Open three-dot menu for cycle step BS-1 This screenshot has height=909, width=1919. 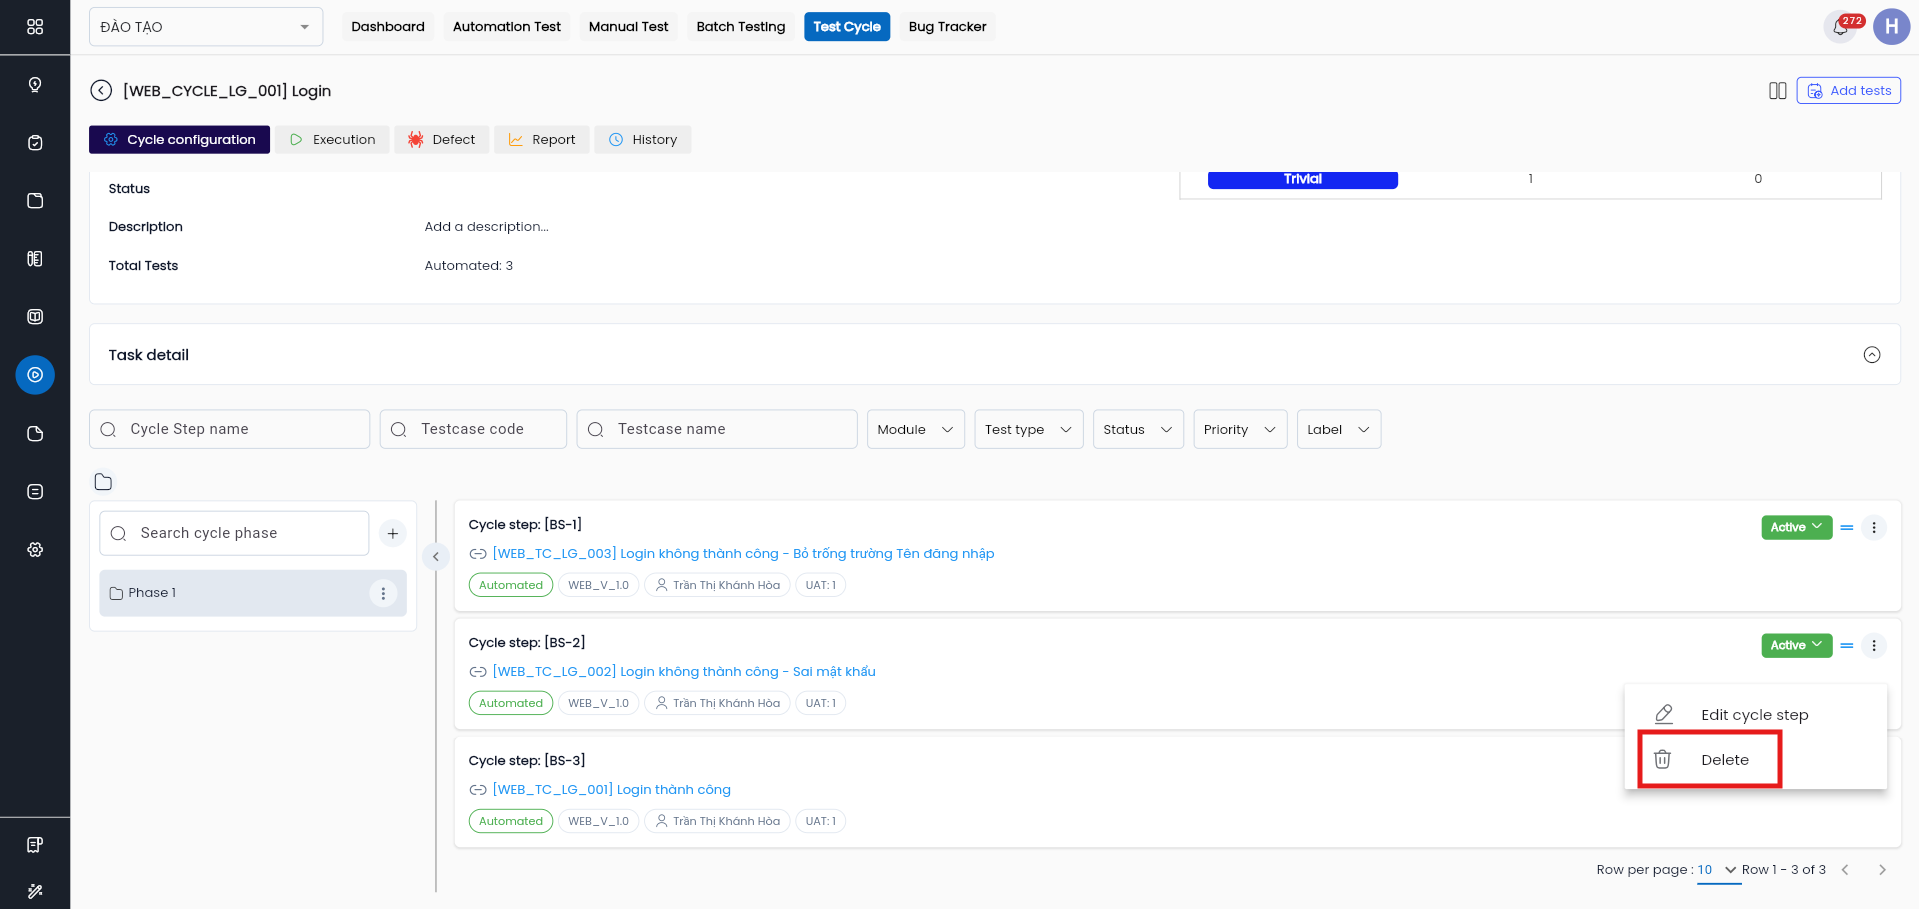(x=1873, y=528)
